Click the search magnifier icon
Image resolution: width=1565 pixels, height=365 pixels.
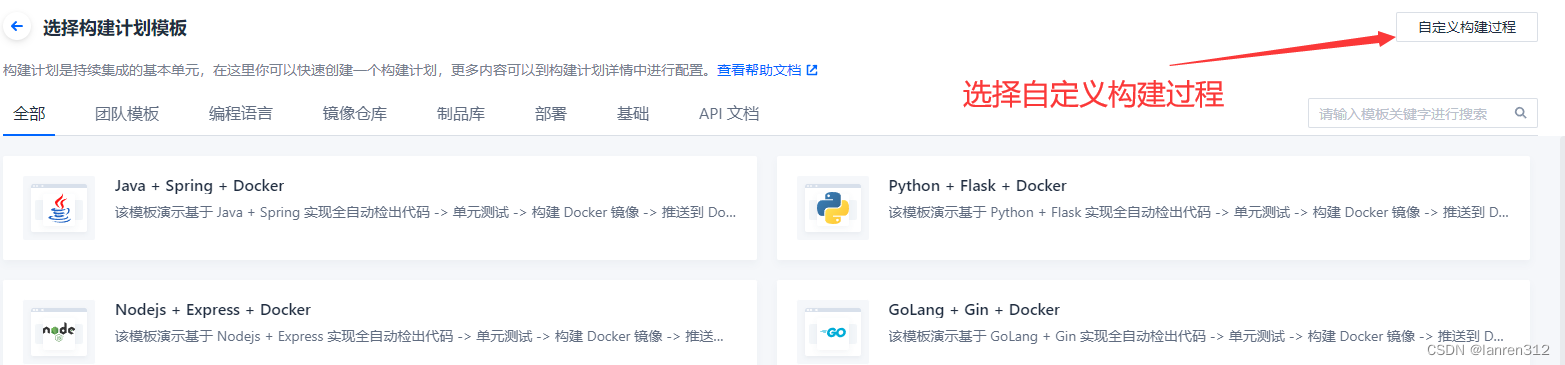coord(1520,113)
